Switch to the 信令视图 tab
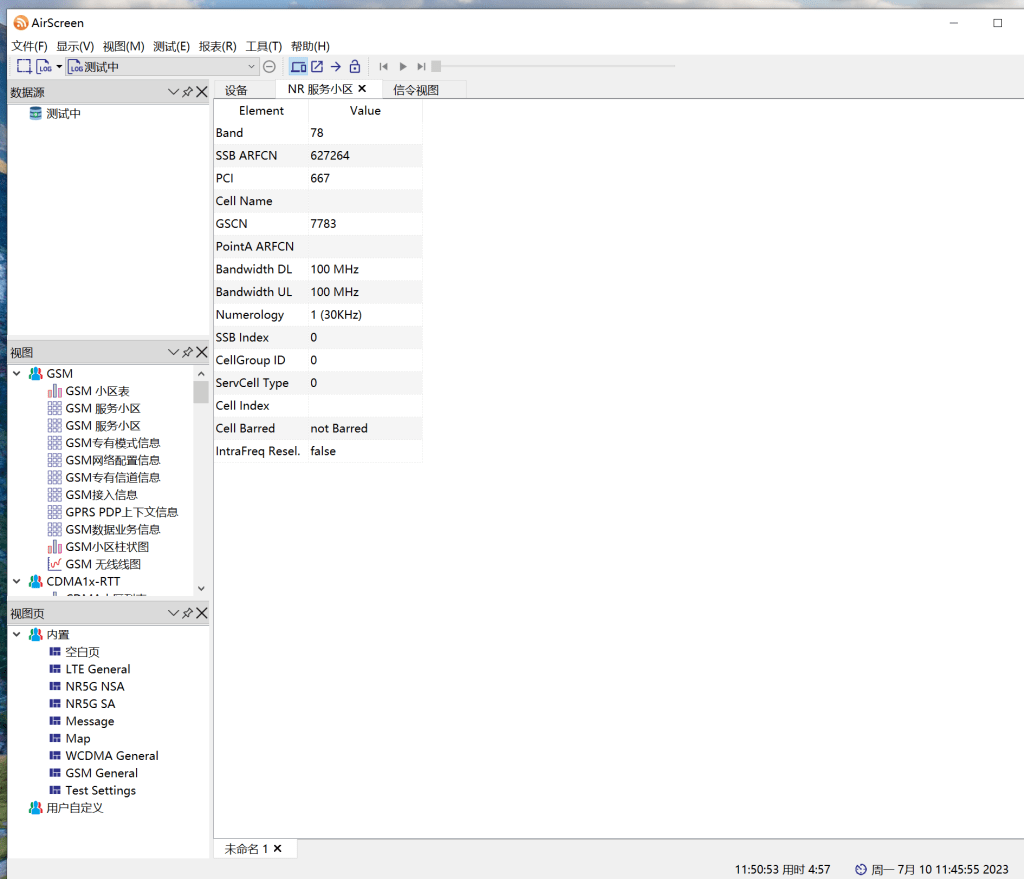 point(416,90)
